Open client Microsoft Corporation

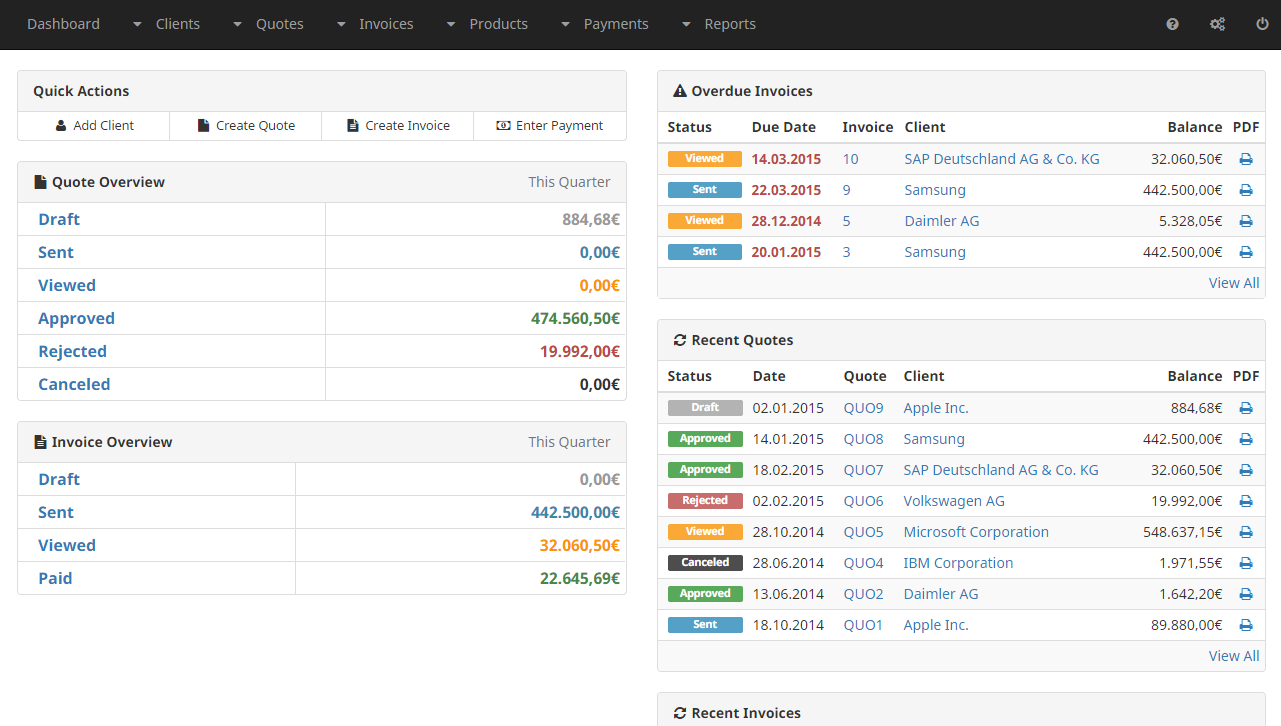[x=976, y=532]
